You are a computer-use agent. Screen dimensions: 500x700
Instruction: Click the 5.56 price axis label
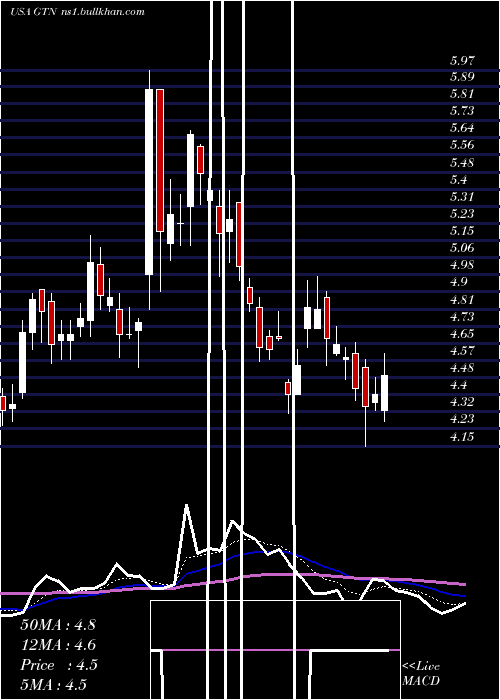(x=462, y=146)
